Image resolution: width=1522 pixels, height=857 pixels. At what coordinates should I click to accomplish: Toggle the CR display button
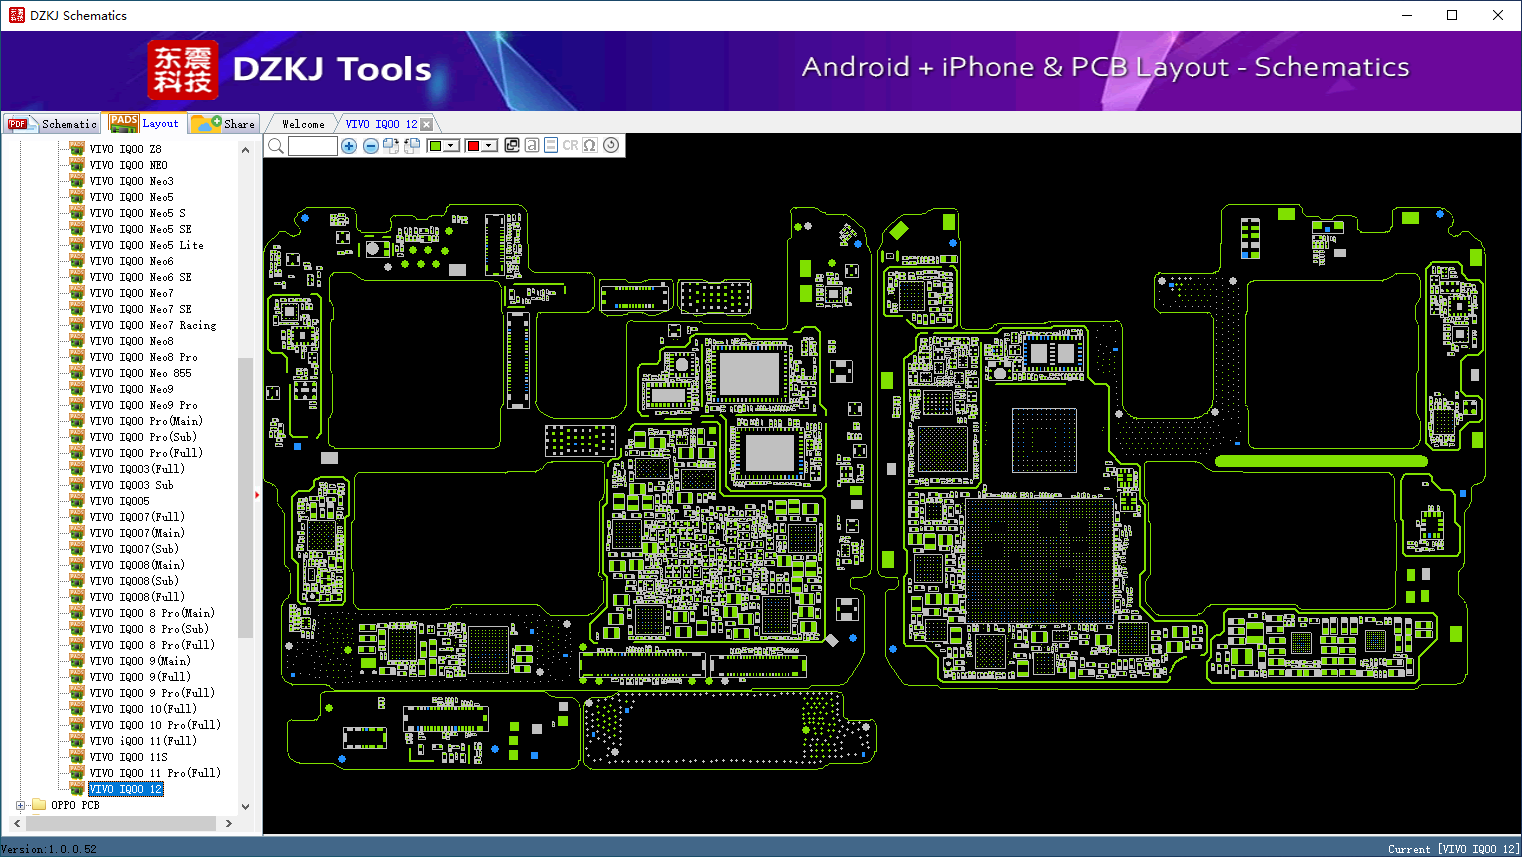pos(570,145)
